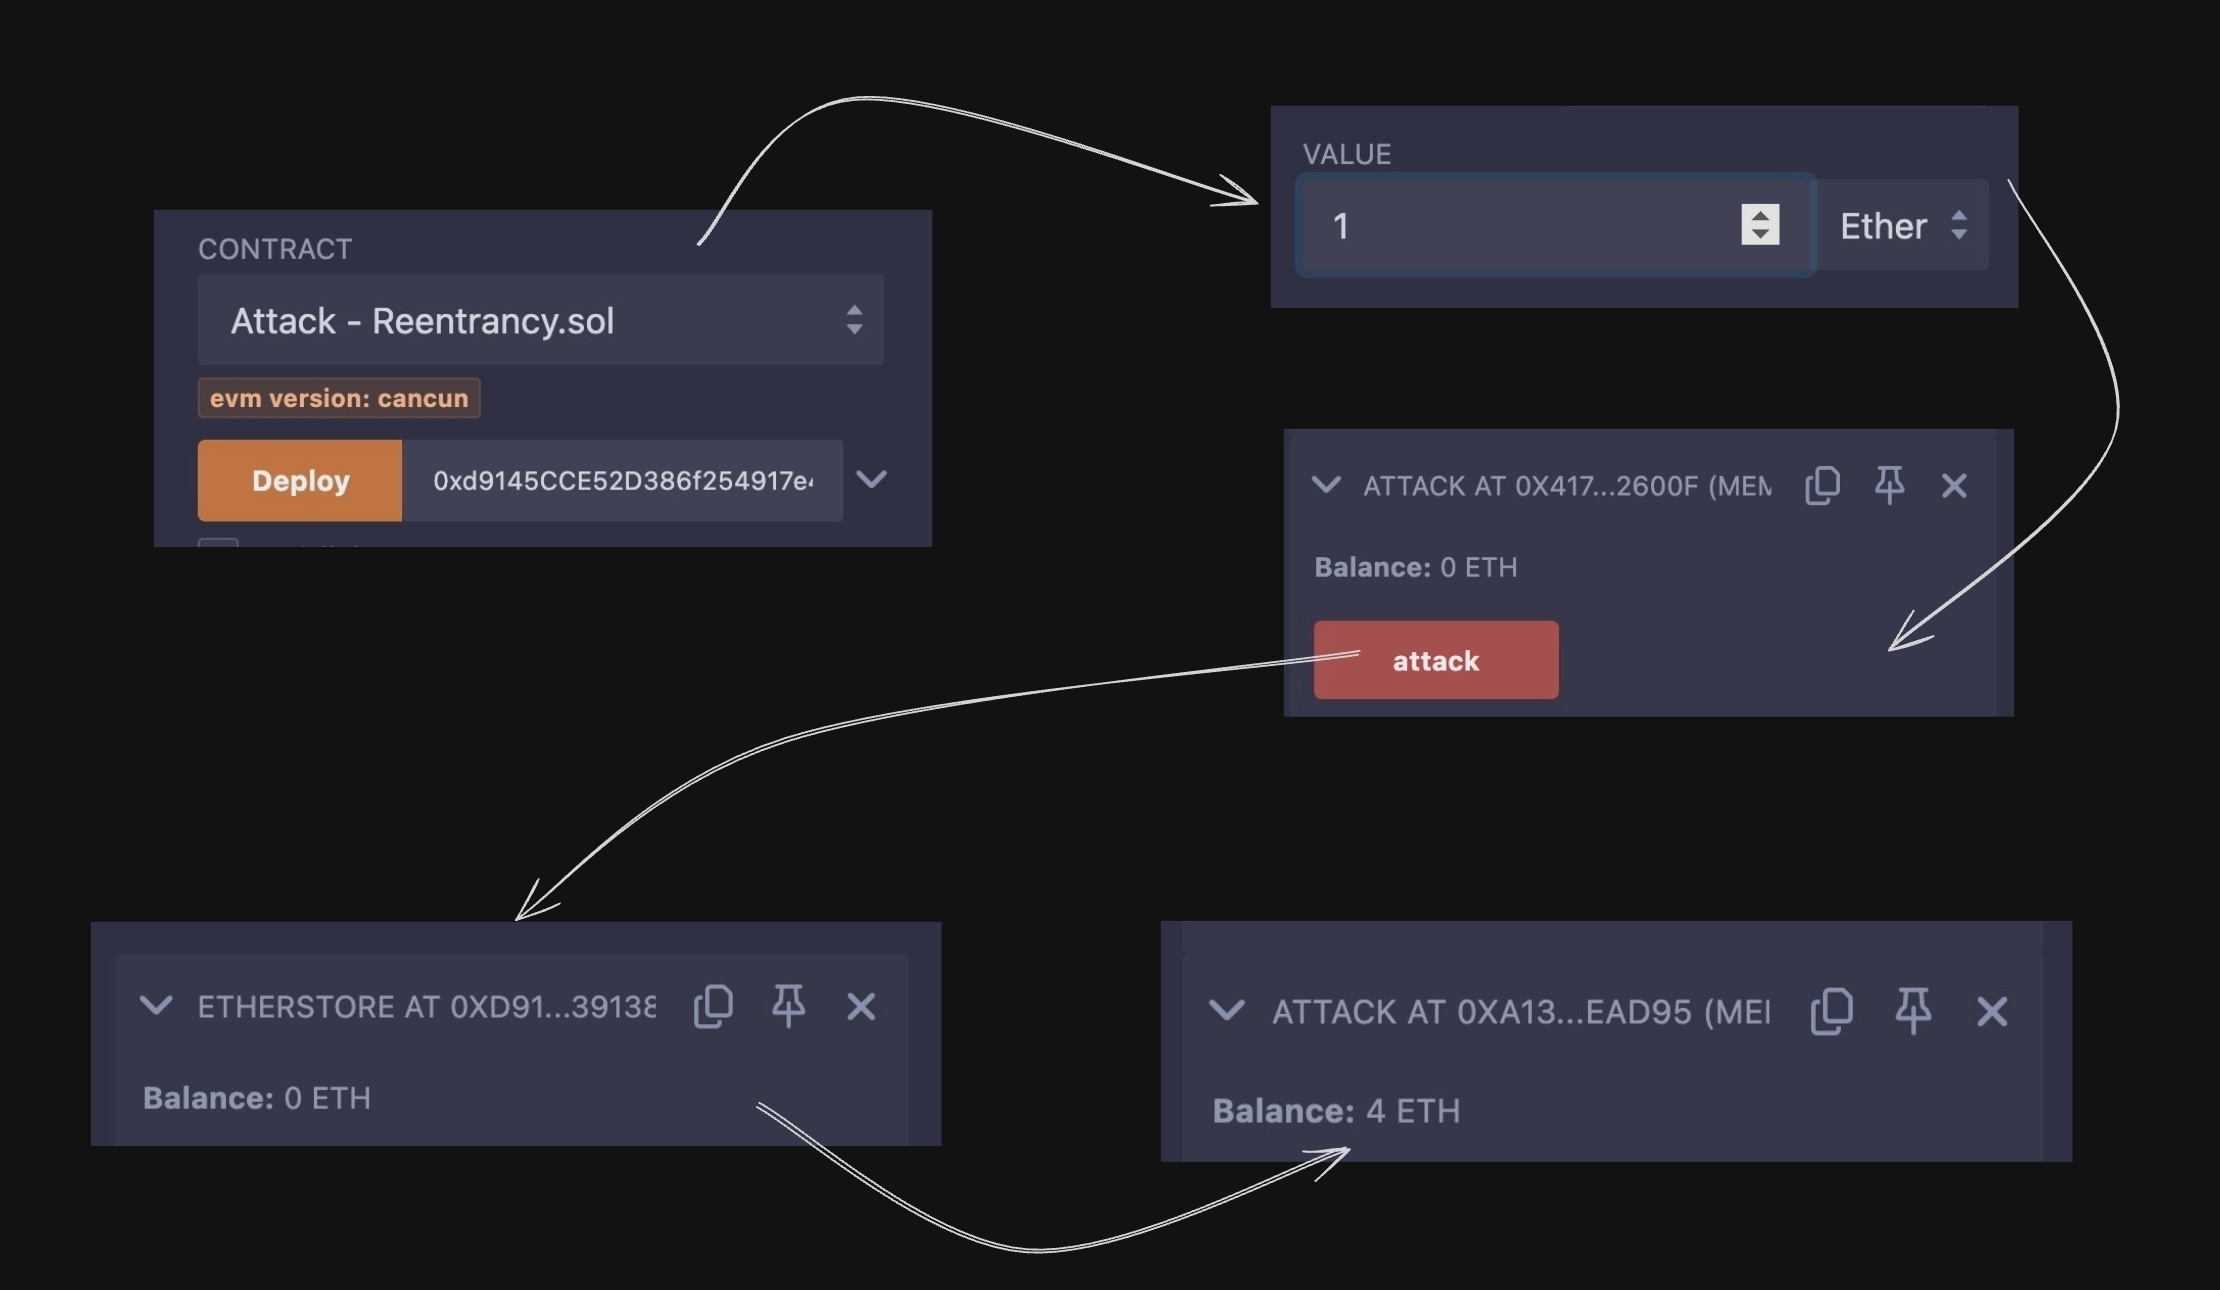The height and width of the screenshot is (1290, 2220).
Task: Collapse the Attack at 0X417 contract panel
Action: 1326,486
